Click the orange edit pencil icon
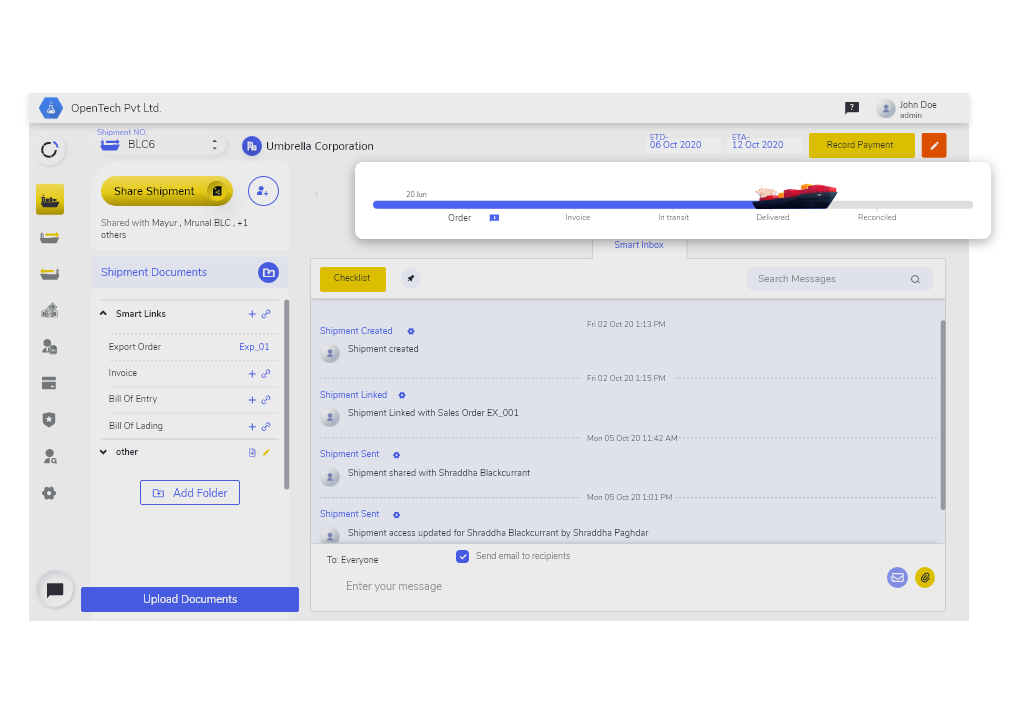 point(933,145)
